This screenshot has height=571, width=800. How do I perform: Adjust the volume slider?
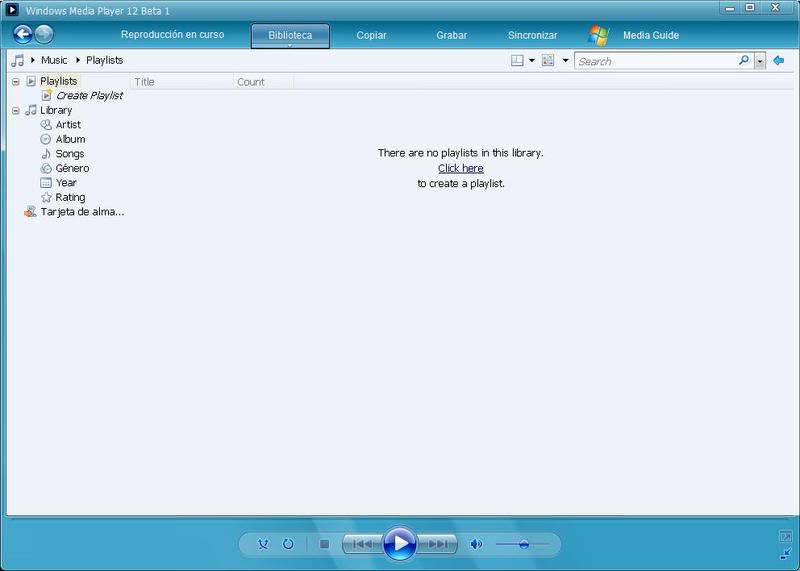coord(523,544)
